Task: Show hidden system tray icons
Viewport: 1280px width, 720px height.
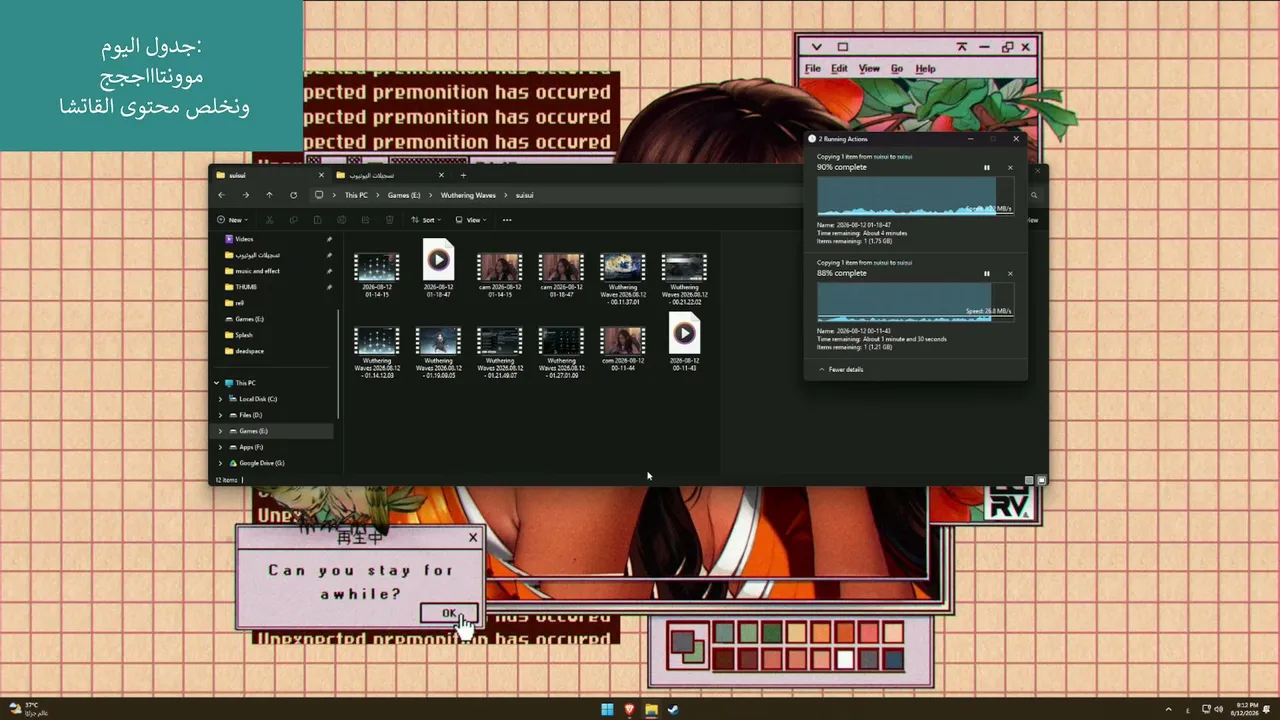Action: click(1168, 710)
